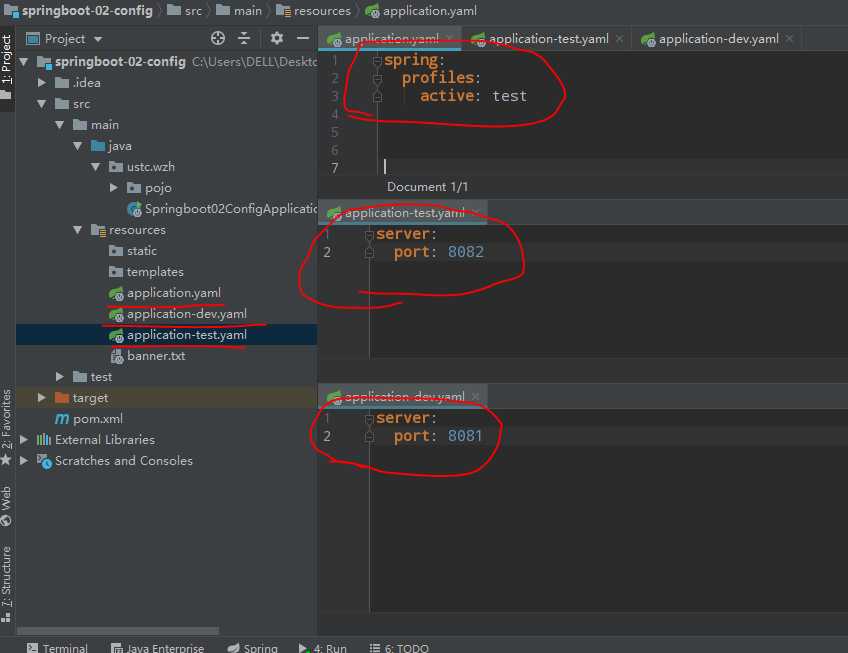
Task: Click the Scratches and Consoles icon
Action: 44,461
